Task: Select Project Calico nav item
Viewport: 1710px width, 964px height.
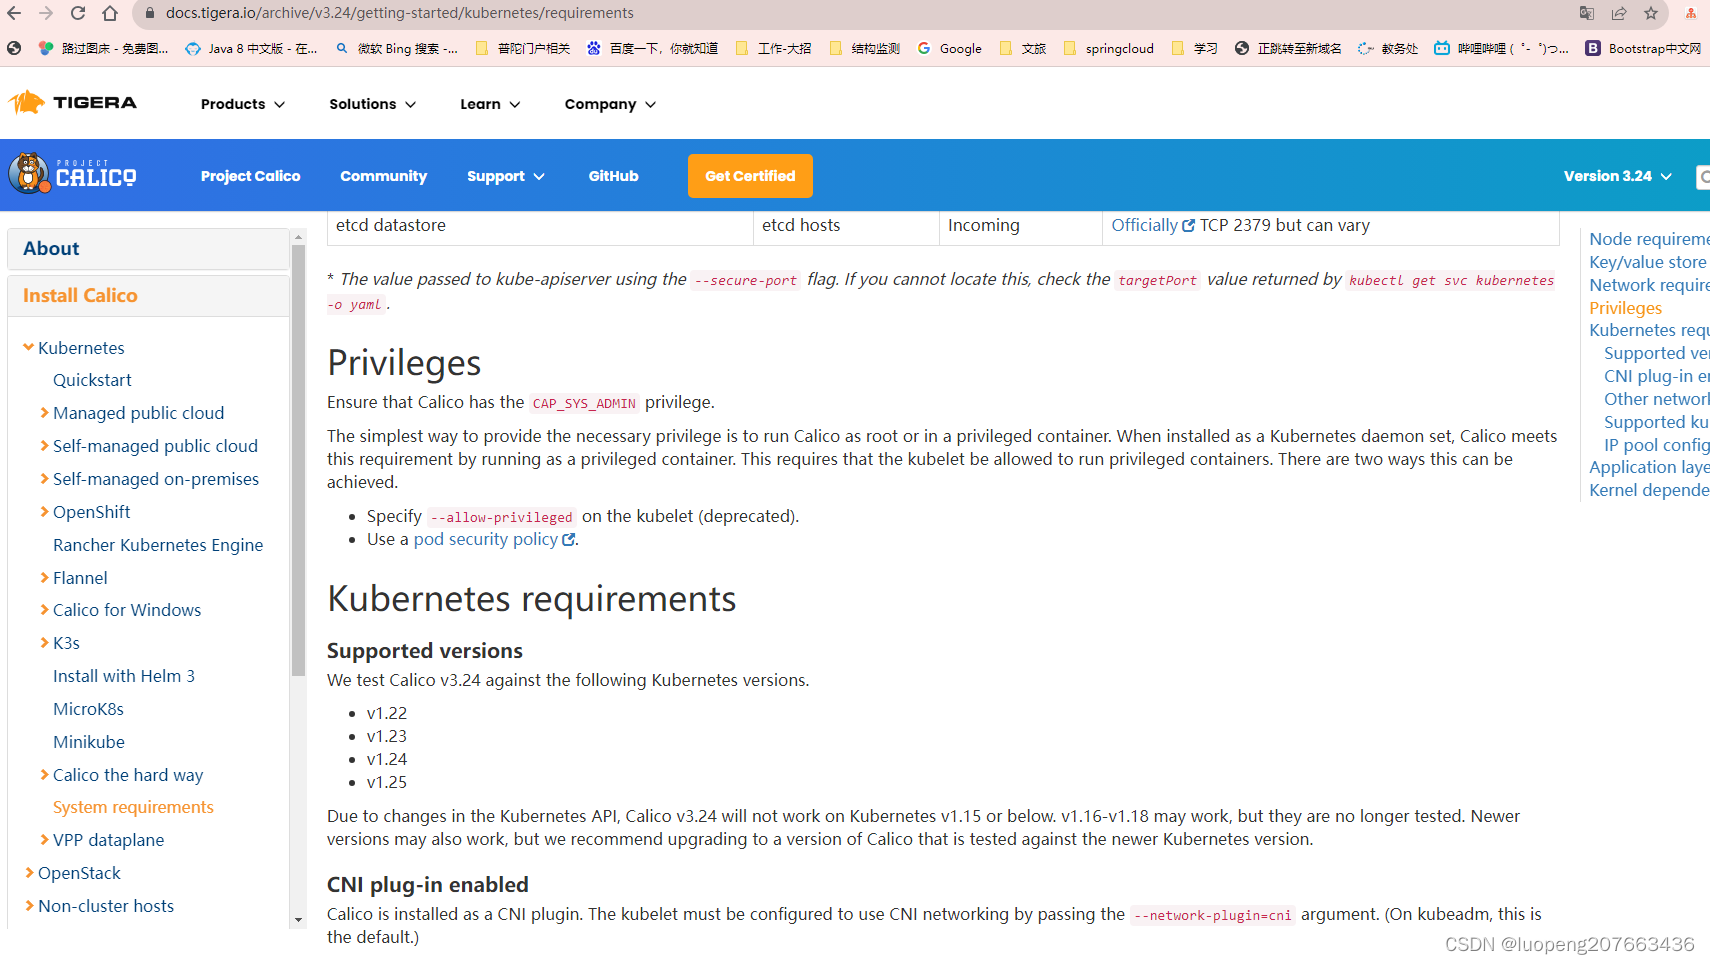Action: 250,176
